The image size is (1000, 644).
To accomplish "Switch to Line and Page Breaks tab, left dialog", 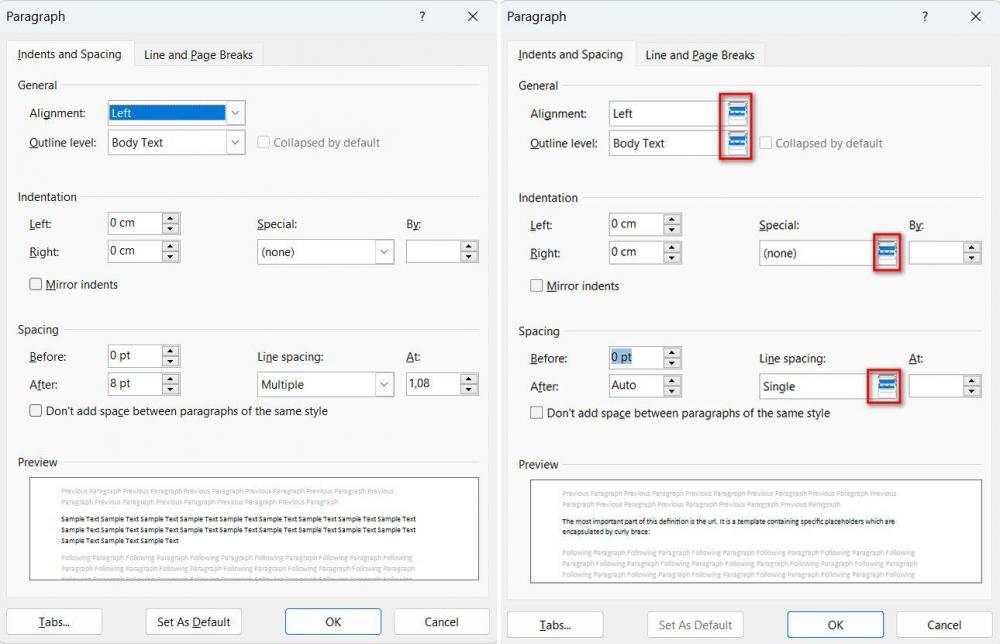I will click(198, 55).
